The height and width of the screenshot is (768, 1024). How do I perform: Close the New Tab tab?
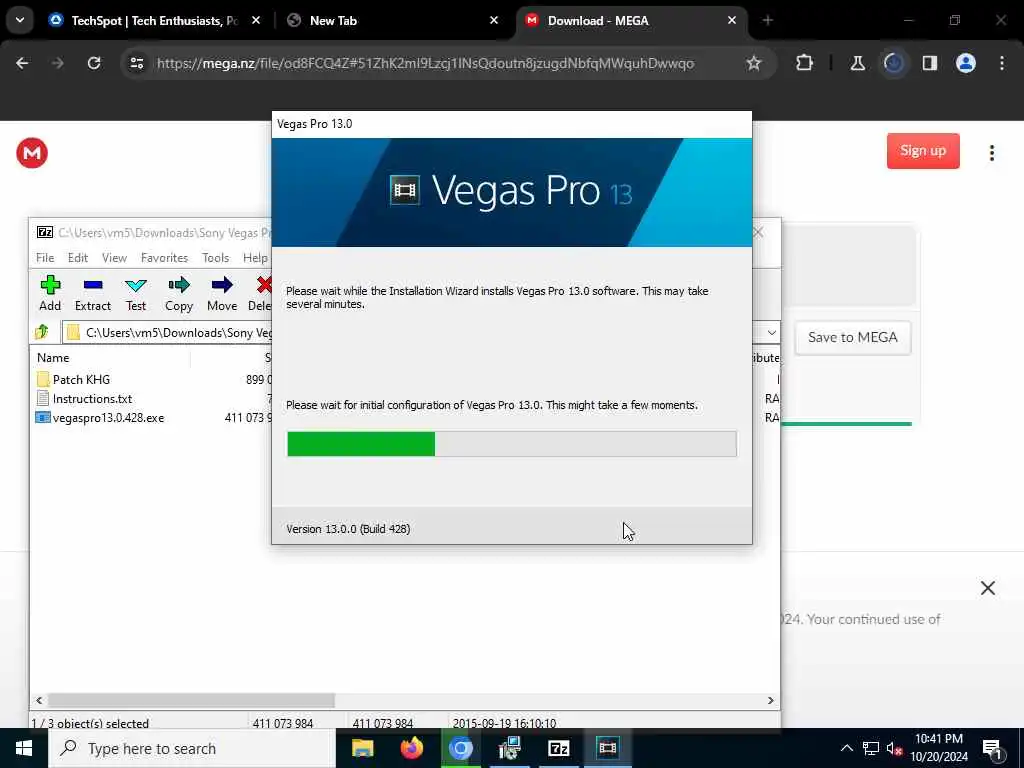pos(494,21)
